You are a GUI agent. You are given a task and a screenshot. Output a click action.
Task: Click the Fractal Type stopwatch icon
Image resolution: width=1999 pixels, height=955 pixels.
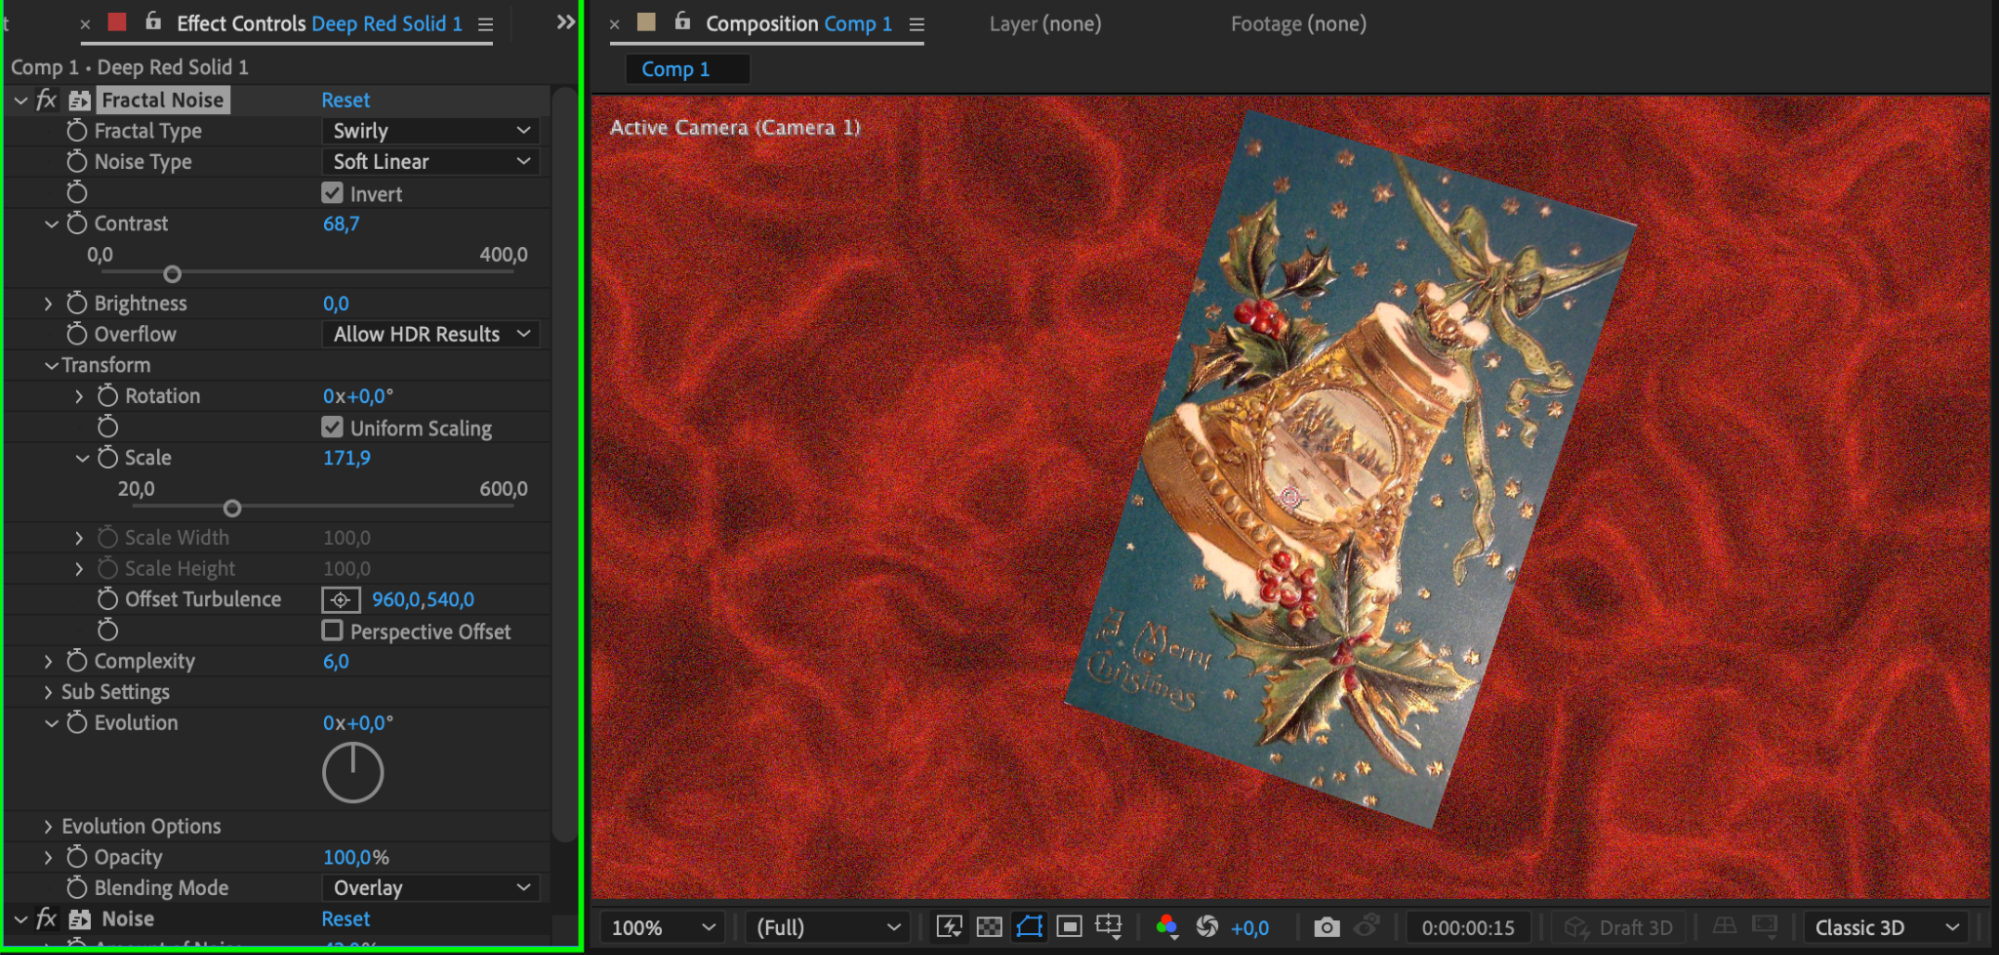(77, 131)
